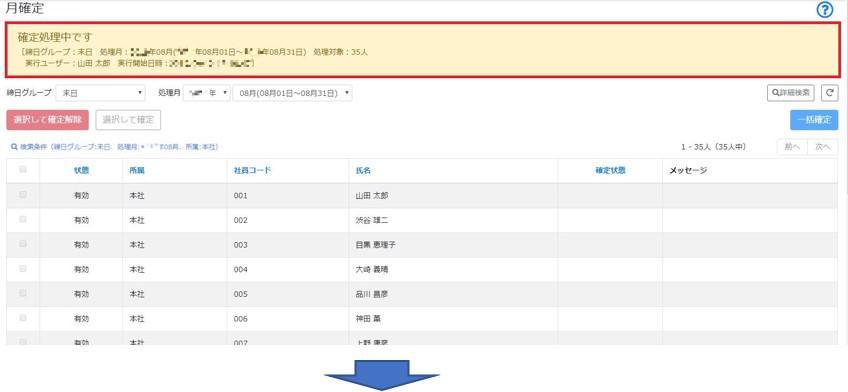848x392 pixels.
Task: Click the メッセージ column header
Action: 688,170
